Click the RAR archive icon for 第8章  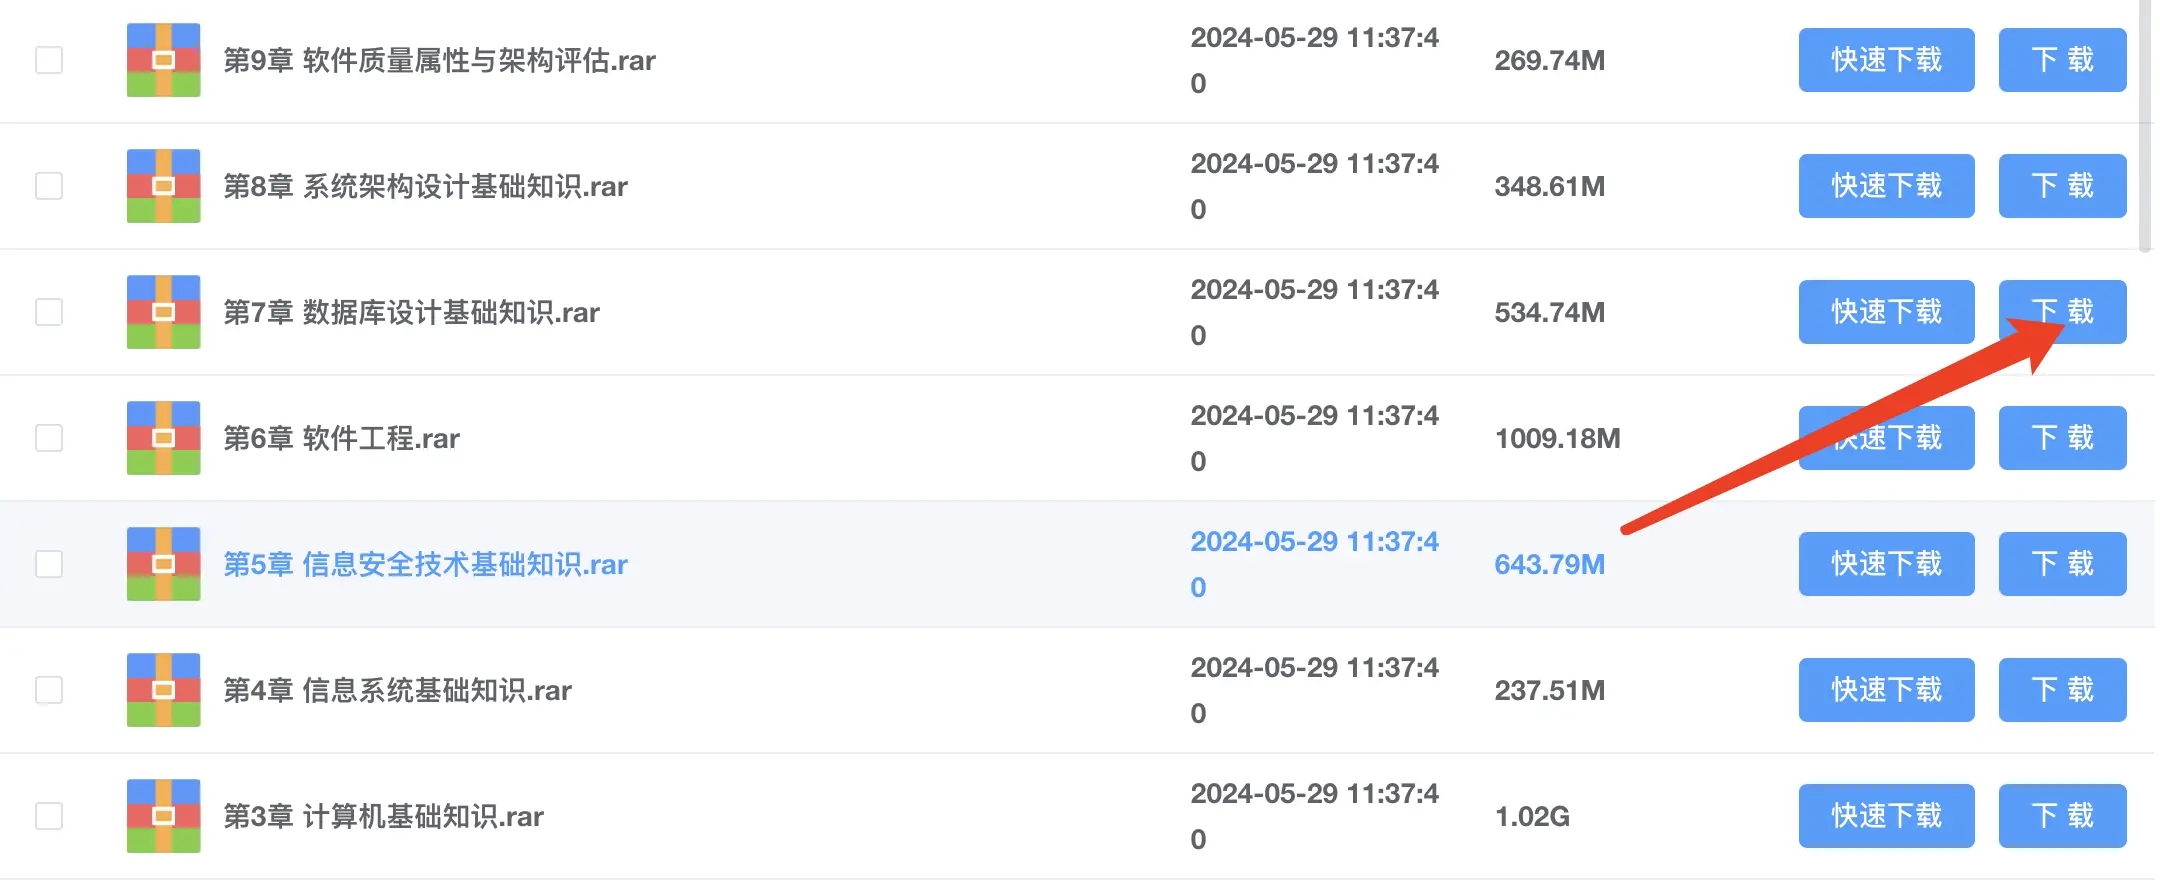click(x=163, y=186)
